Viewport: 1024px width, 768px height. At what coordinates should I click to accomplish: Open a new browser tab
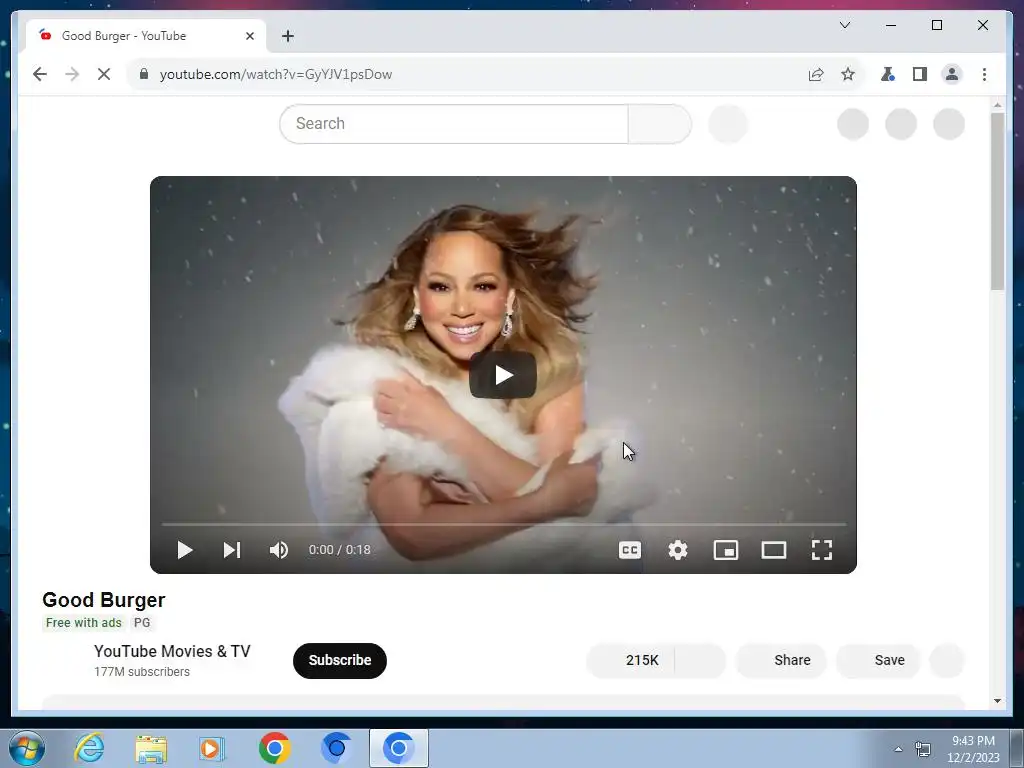(288, 36)
